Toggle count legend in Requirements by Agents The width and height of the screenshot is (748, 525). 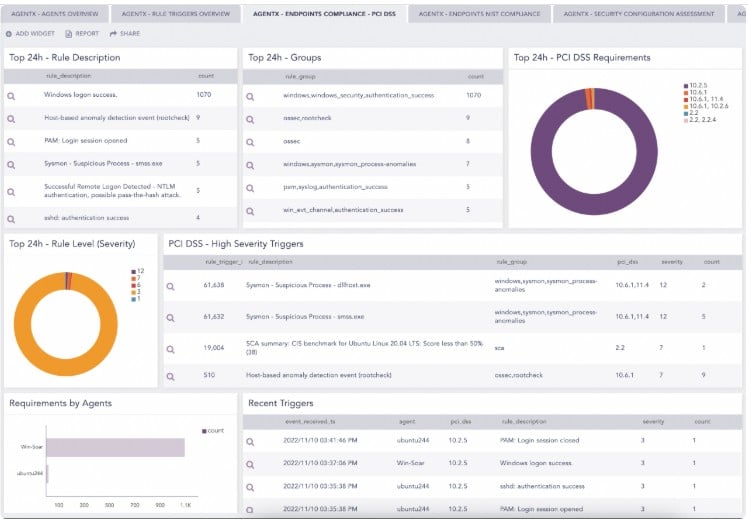point(213,431)
